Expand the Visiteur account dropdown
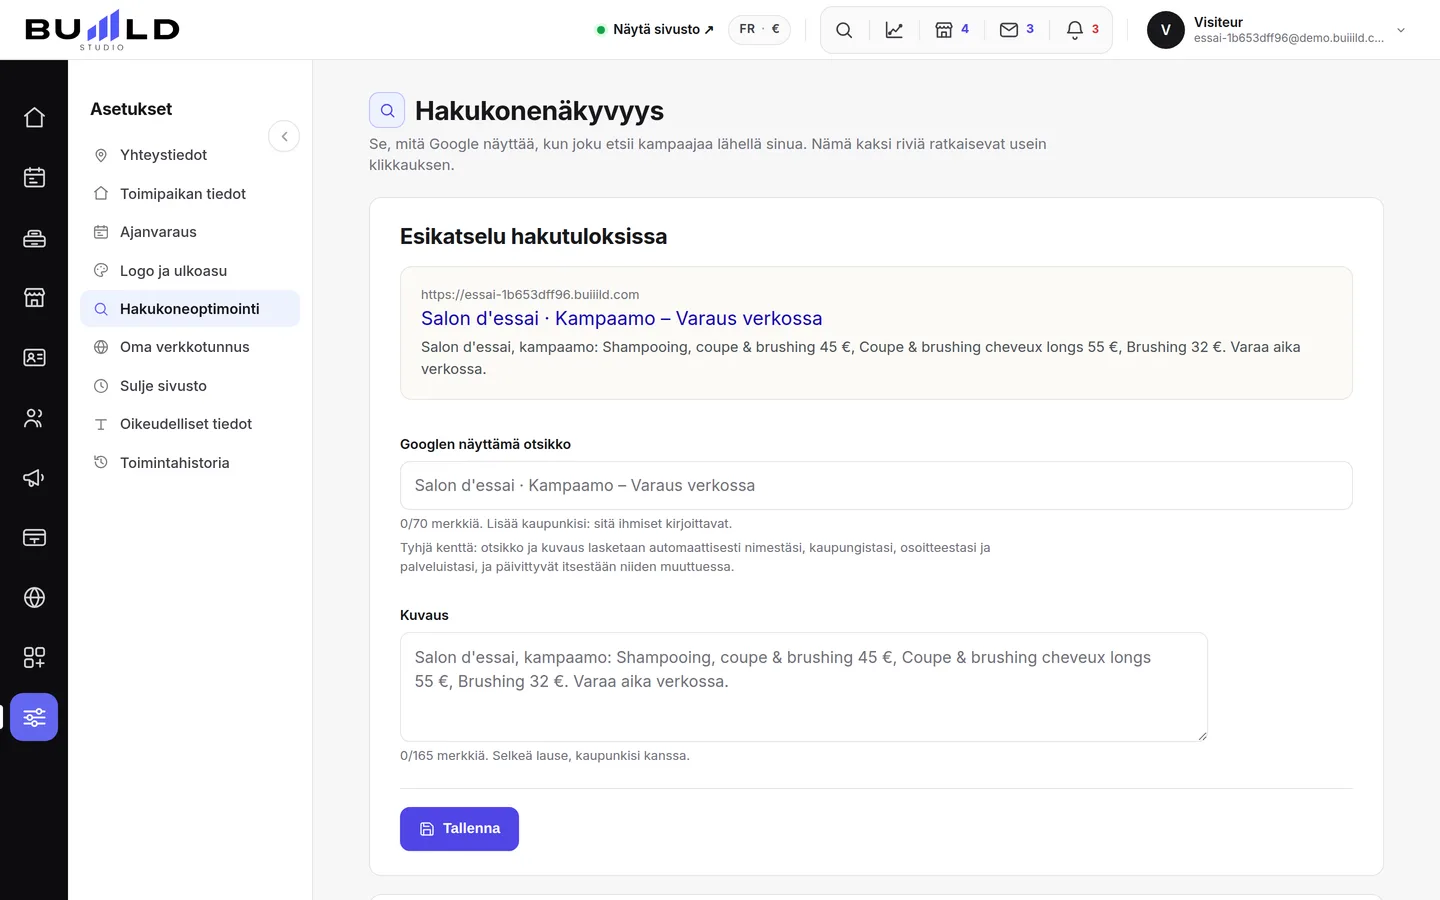This screenshot has height=900, width=1440. 1401,30
